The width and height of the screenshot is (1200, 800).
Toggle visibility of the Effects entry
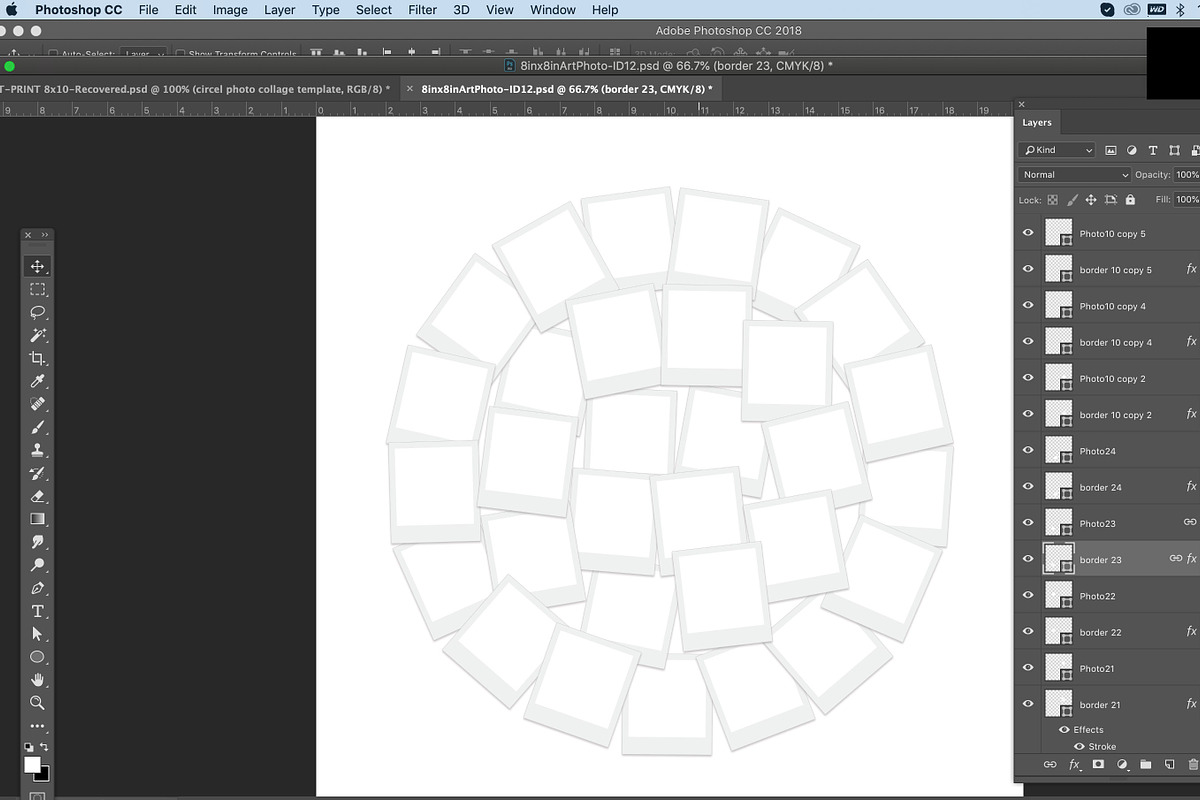[1064, 729]
